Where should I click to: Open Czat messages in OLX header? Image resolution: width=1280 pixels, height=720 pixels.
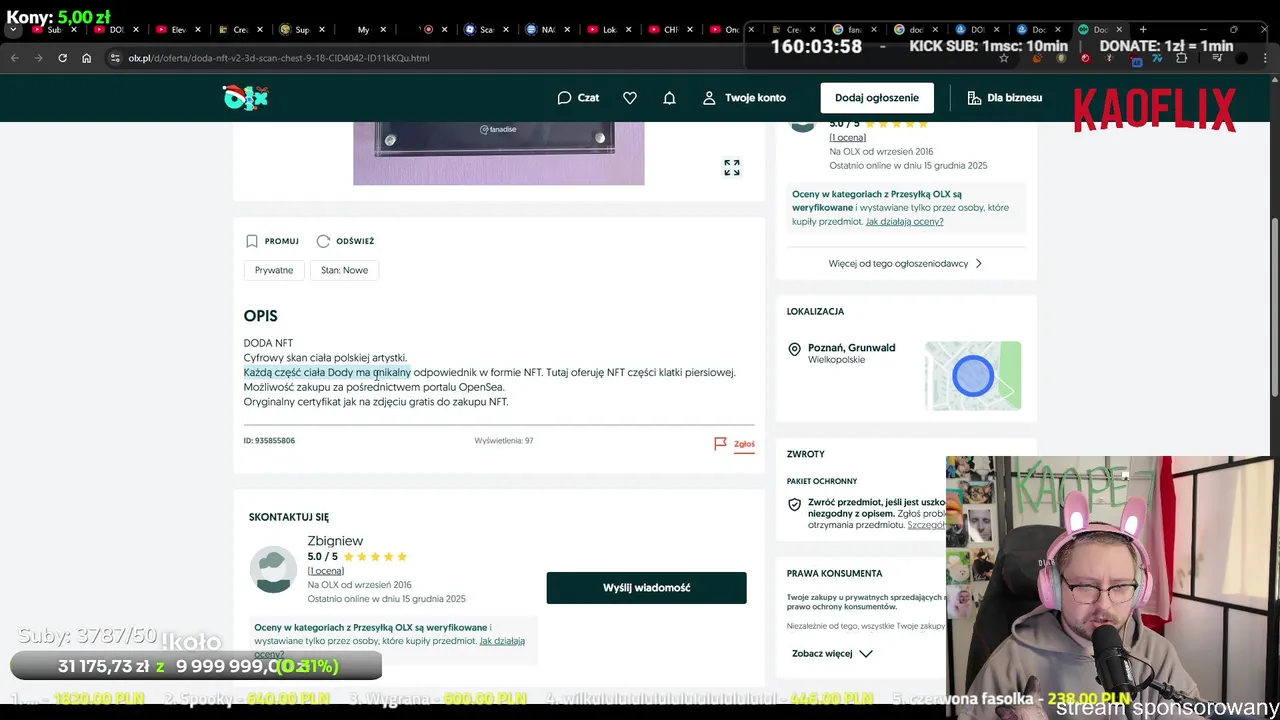(578, 98)
